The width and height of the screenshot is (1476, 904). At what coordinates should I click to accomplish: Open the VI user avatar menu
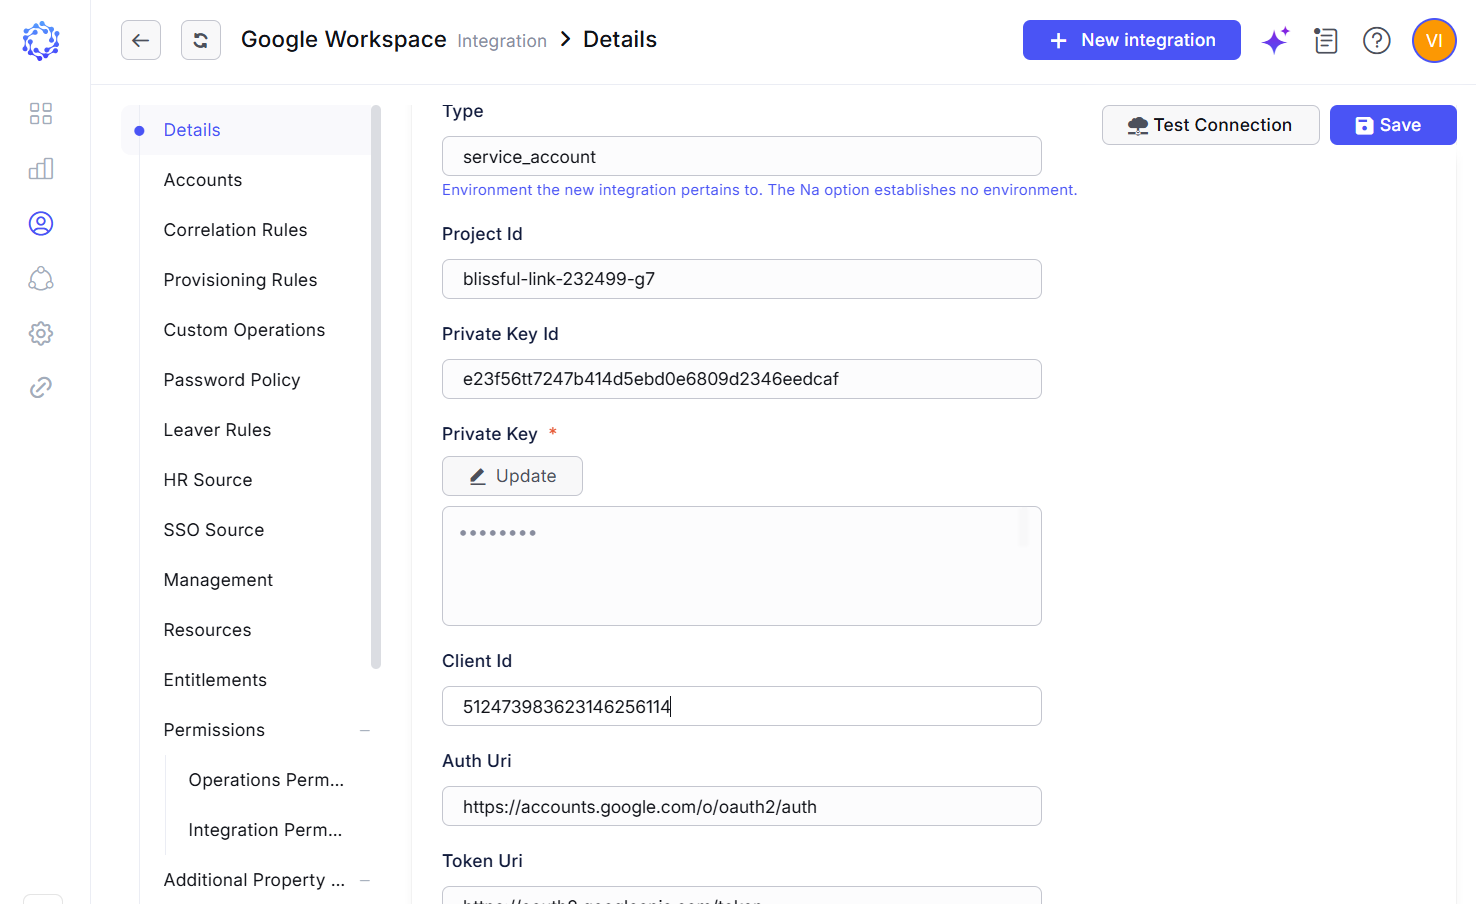pyautogui.click(x=1434, y=40)
